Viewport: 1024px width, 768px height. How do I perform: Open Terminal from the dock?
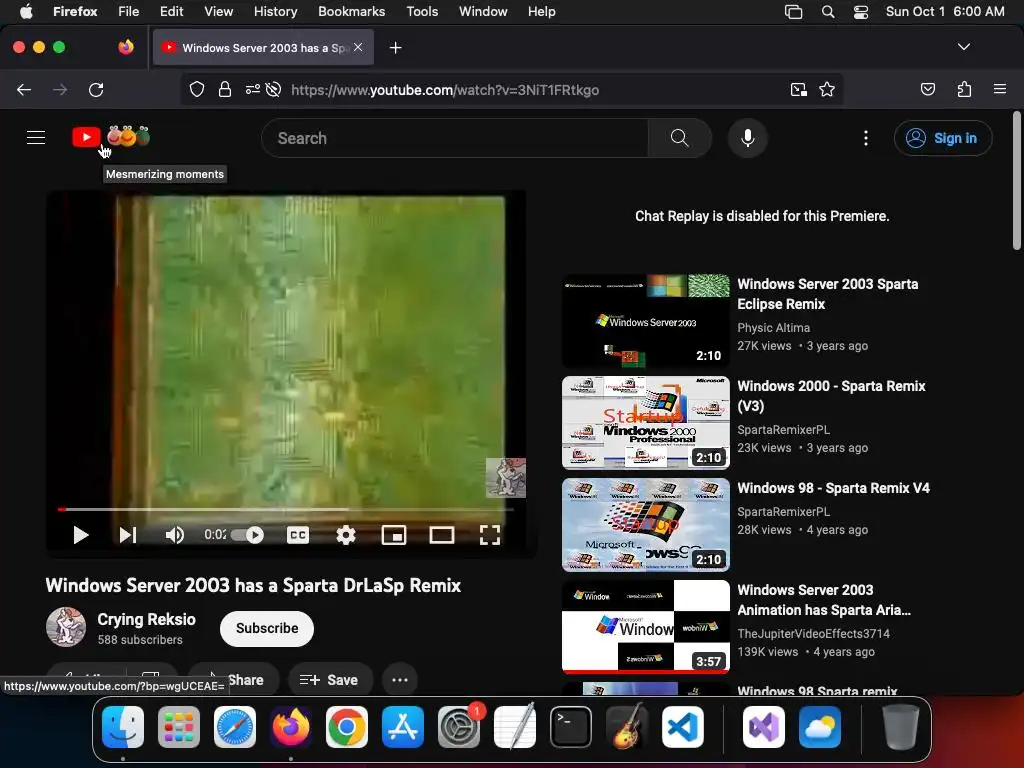point(571,727)
